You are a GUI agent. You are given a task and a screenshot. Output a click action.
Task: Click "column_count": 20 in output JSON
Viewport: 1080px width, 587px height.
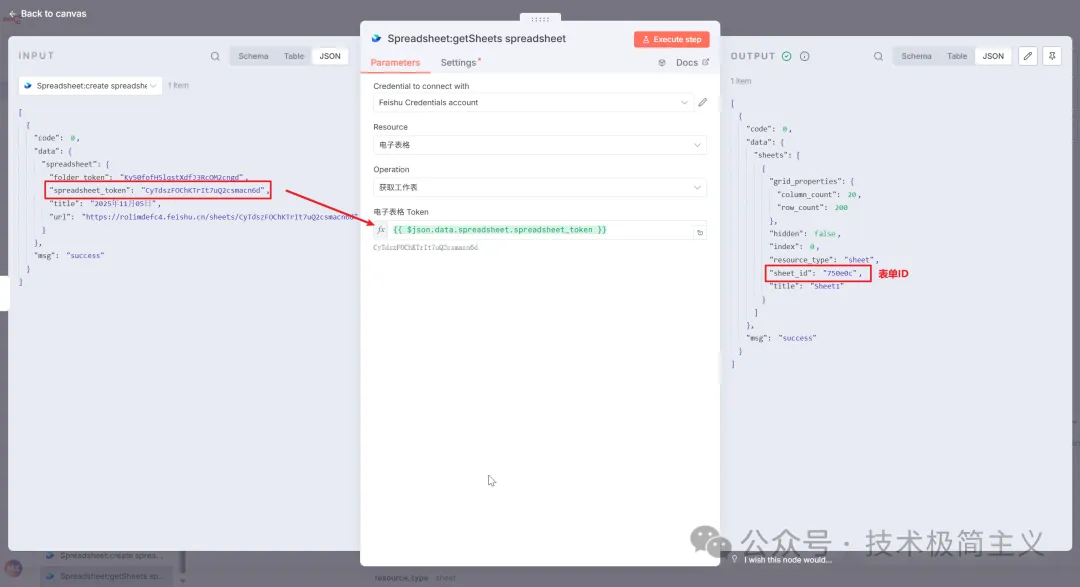point(819,194)
